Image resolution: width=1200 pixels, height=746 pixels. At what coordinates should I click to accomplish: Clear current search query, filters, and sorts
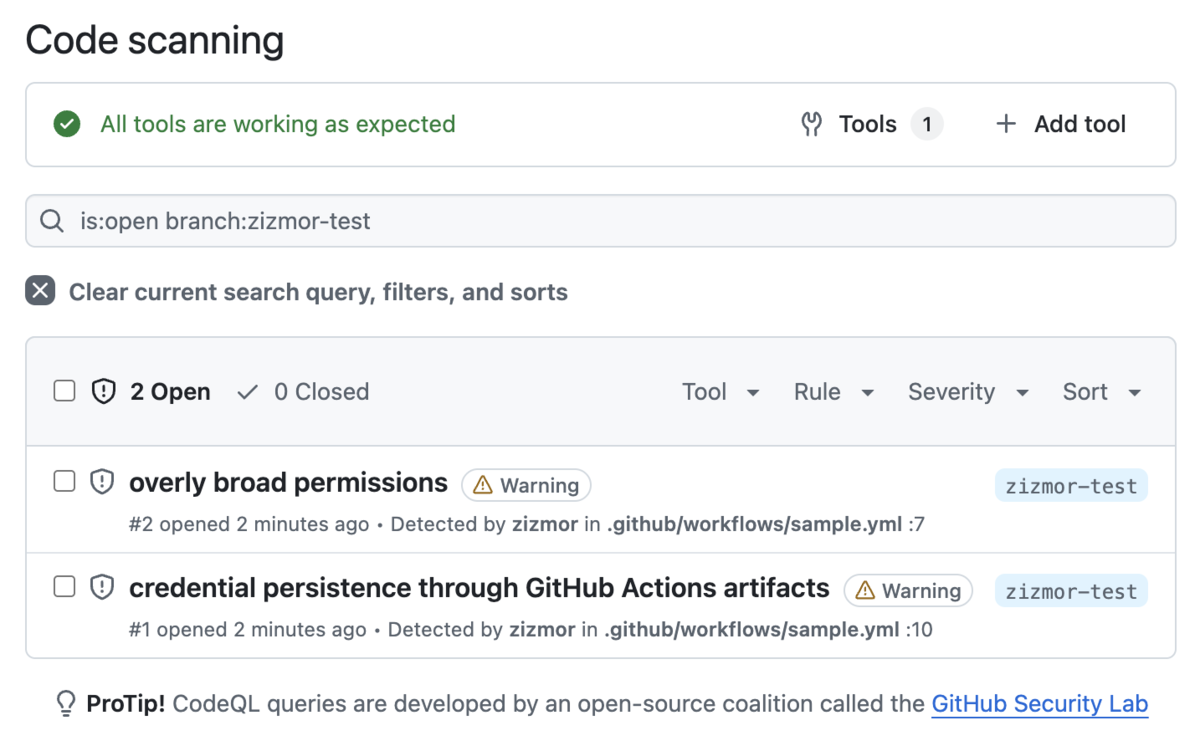click(x=297, y=292)
